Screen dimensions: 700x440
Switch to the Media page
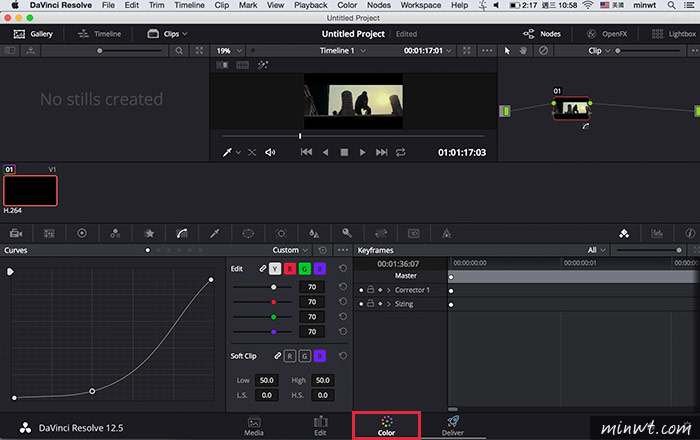click(254, 426)
